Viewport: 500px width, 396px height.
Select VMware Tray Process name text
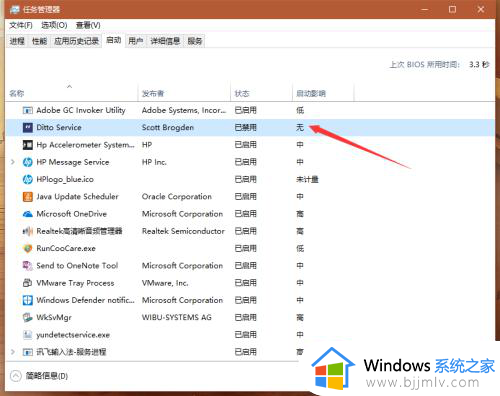point(75,283)
